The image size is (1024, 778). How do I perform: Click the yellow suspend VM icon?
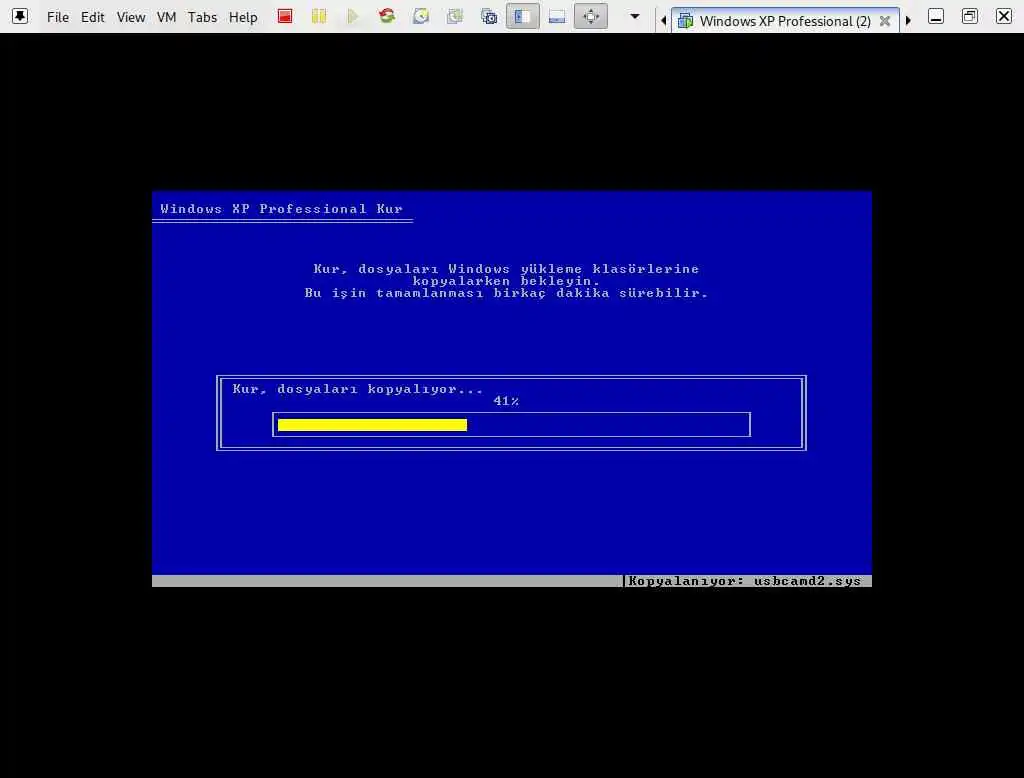tap(319, 16)
